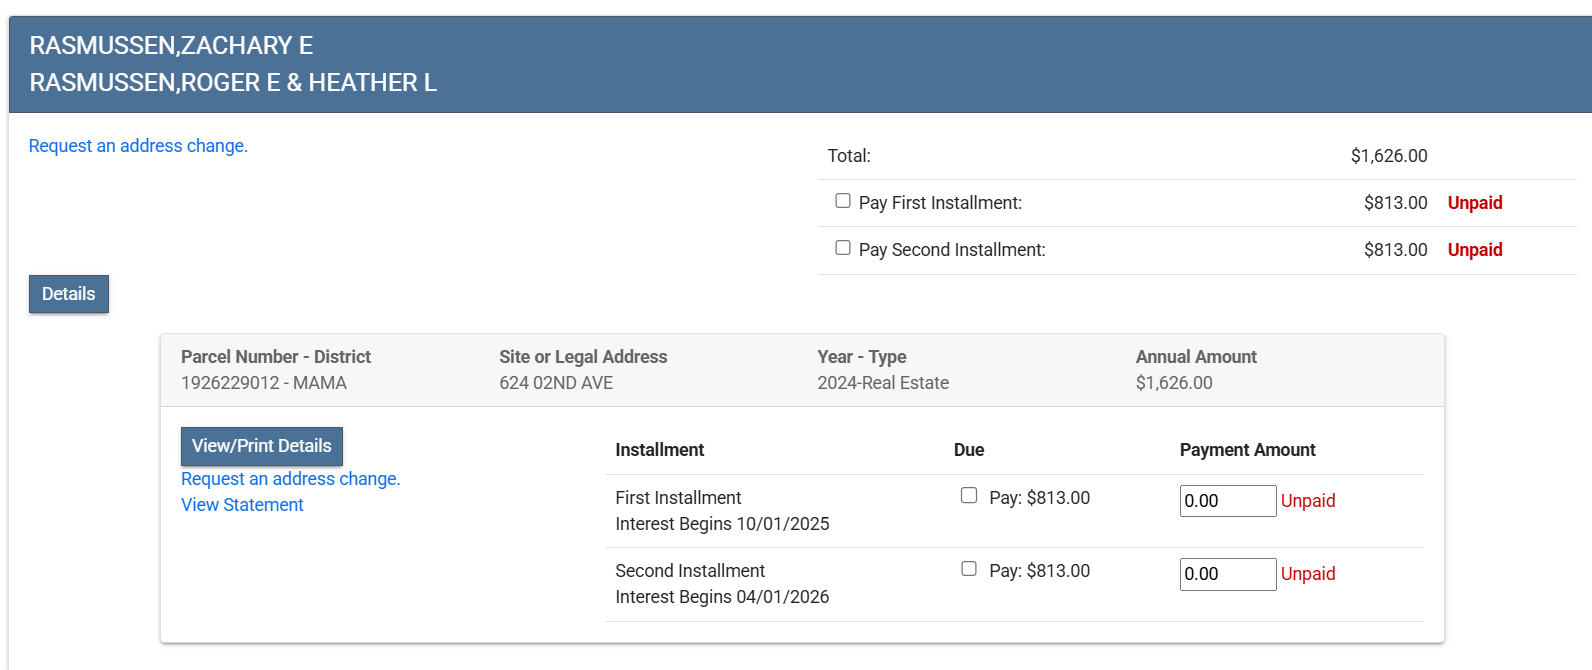The image size is (1592, 670).
Task: Click the Total $1,626.00 amount in summary
Action: click(x=1388, y=156)
